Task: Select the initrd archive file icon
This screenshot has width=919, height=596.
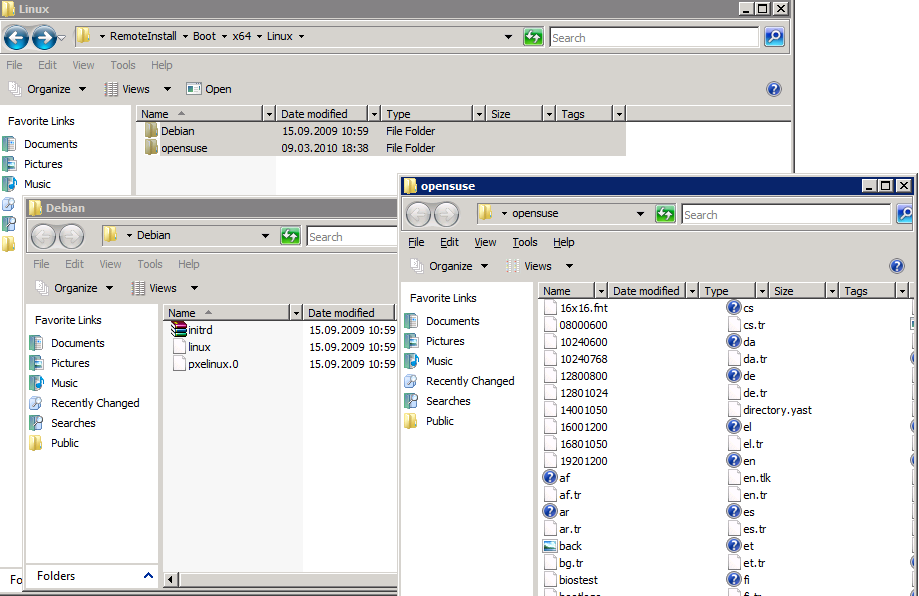Action: pos(179,329)
